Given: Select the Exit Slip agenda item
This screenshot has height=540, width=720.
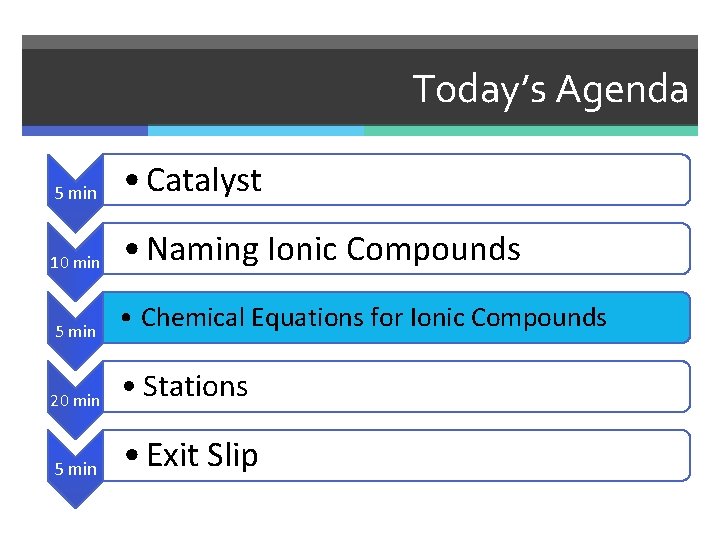Looking at the screenshot, I should pos(397,455).
